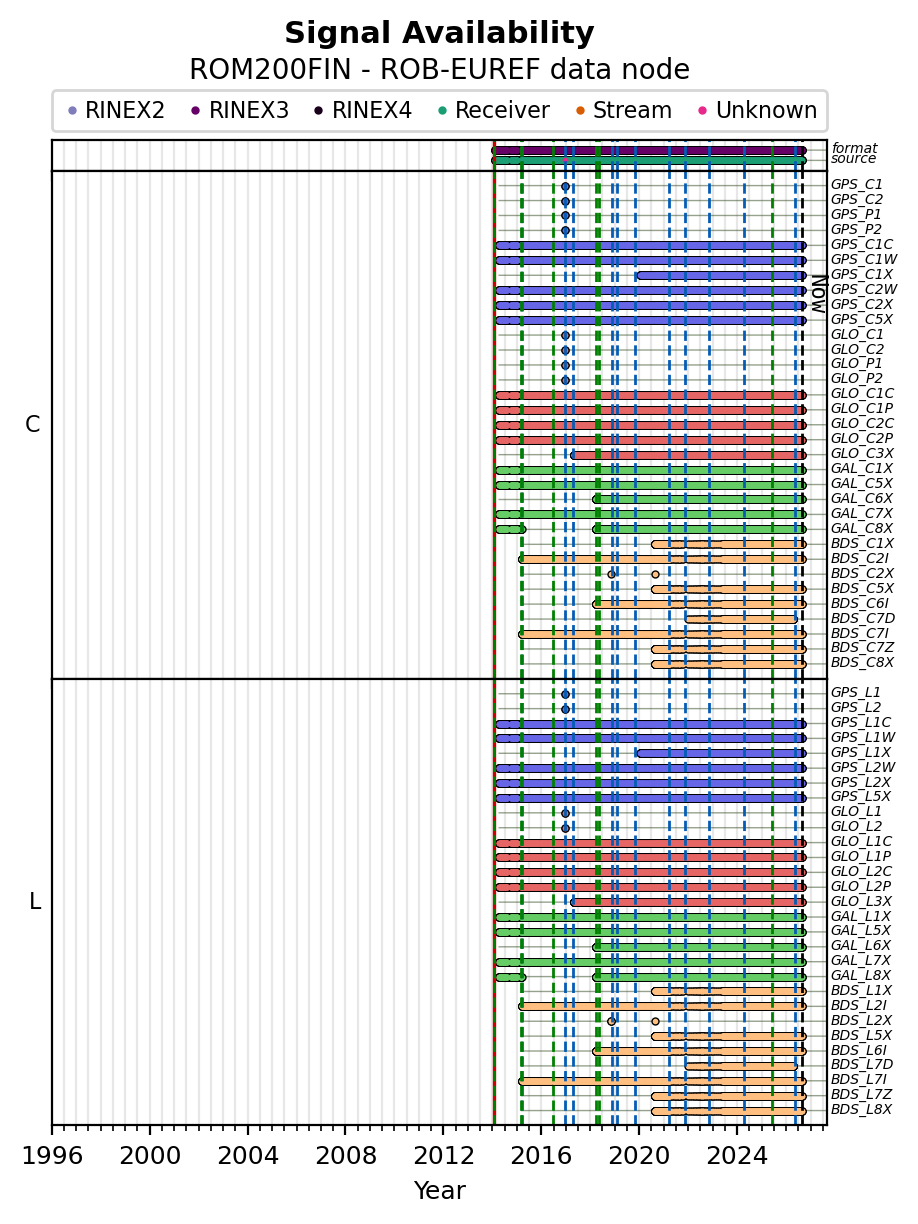Click the NOW vertical label
The height and width of the screenshot is (1224, 918).
tap(818, 293)
